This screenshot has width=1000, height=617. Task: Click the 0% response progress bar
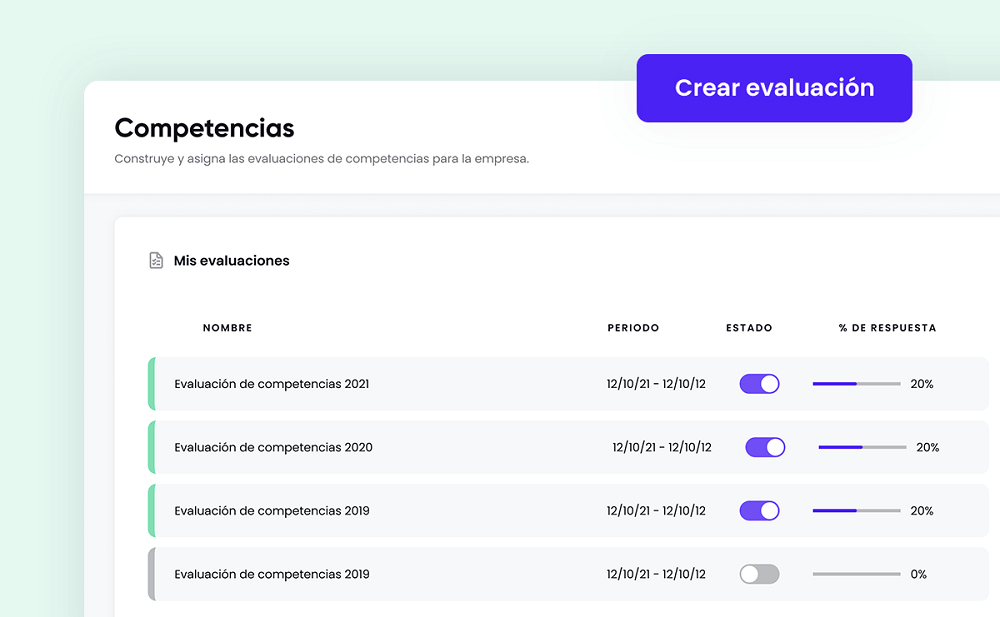pos(856,574)
